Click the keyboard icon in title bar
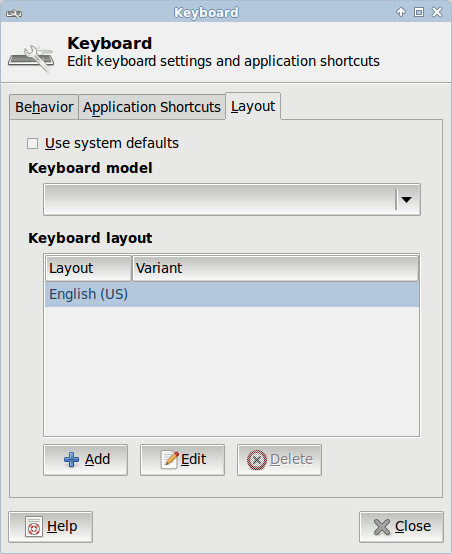The image size is (452, 554). pos(14,13)
